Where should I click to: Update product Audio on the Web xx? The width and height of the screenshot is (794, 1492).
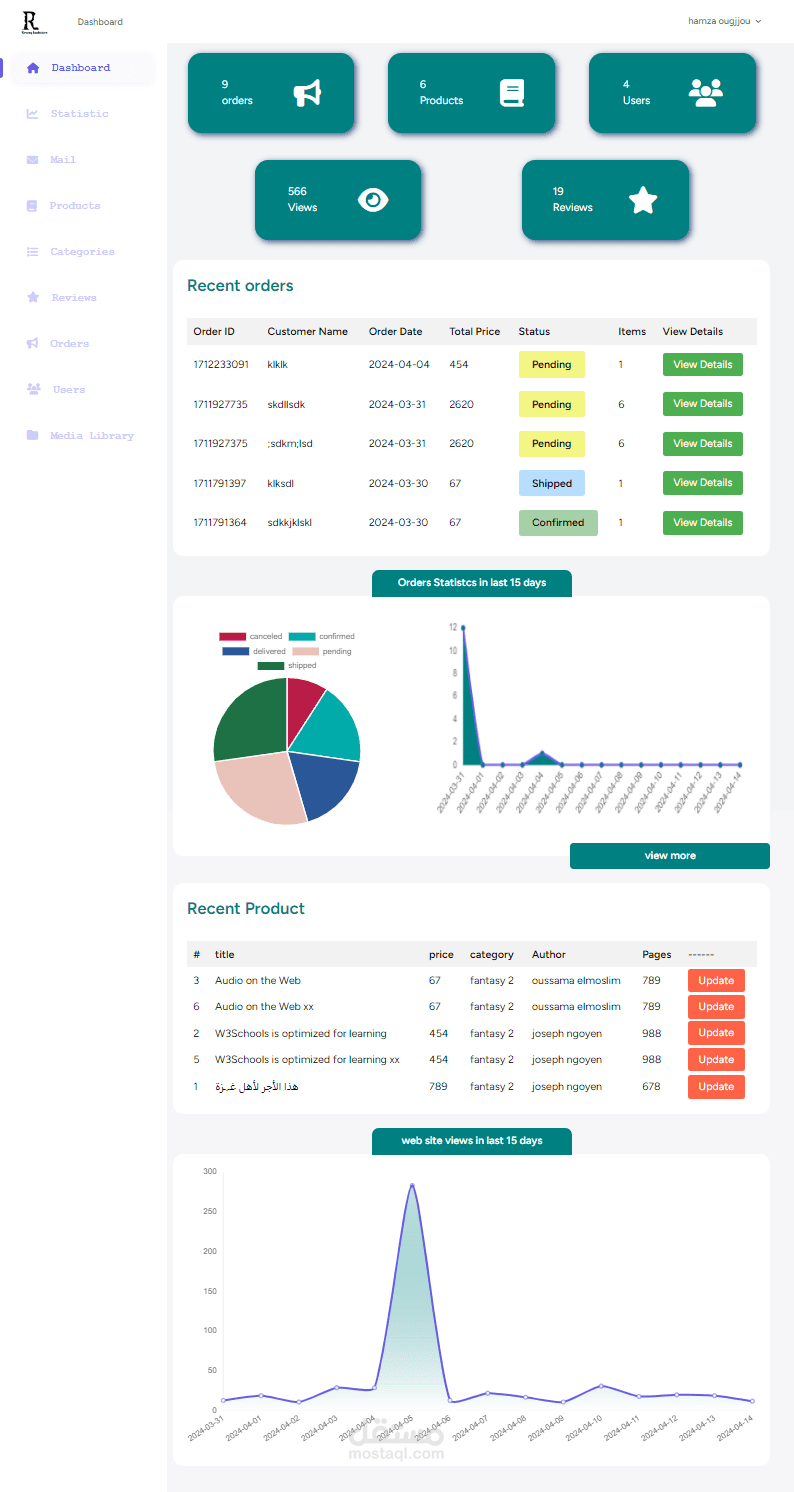[x=716, y=1007]
